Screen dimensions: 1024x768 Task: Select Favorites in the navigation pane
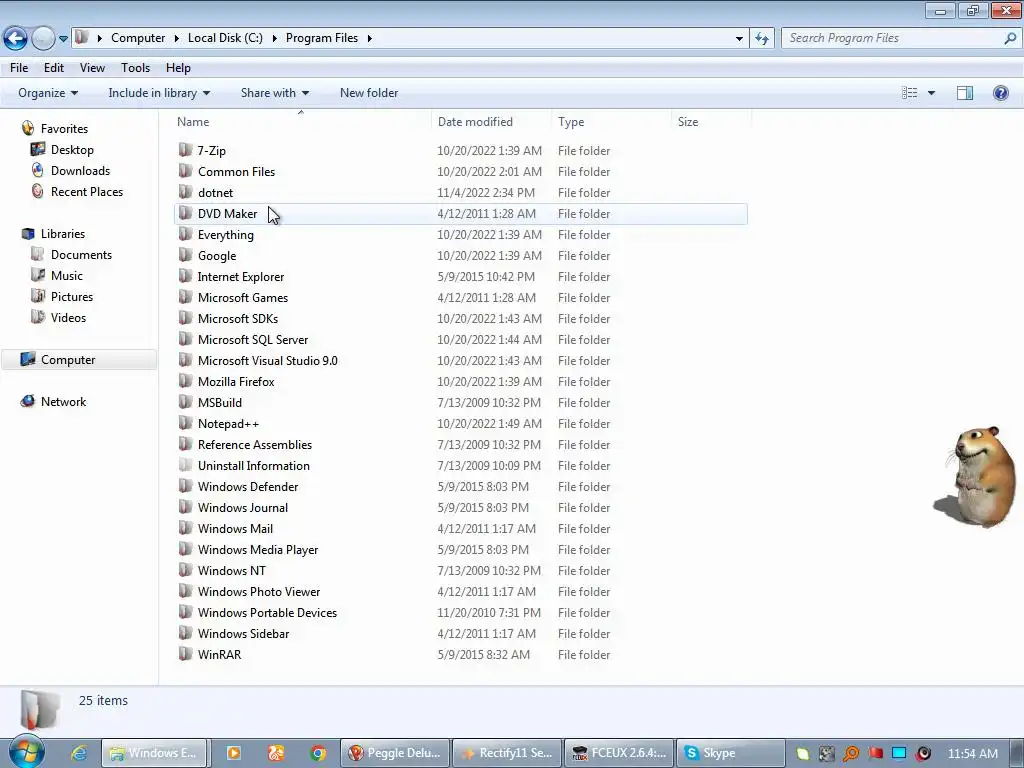64,129
